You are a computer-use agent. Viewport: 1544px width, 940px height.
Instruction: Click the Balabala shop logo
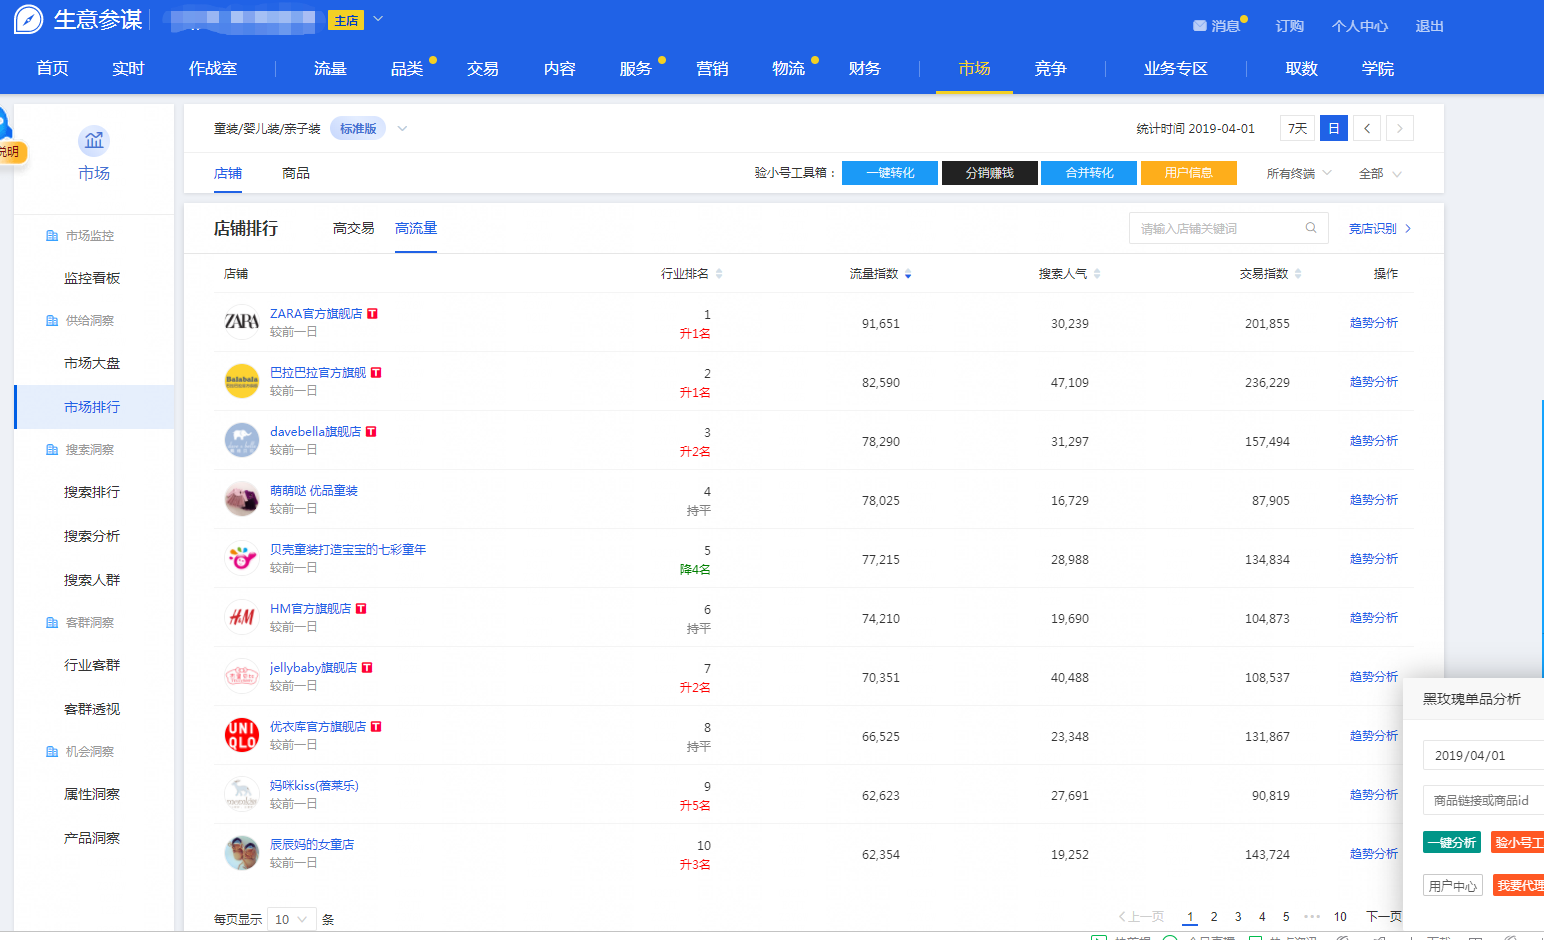242,381
